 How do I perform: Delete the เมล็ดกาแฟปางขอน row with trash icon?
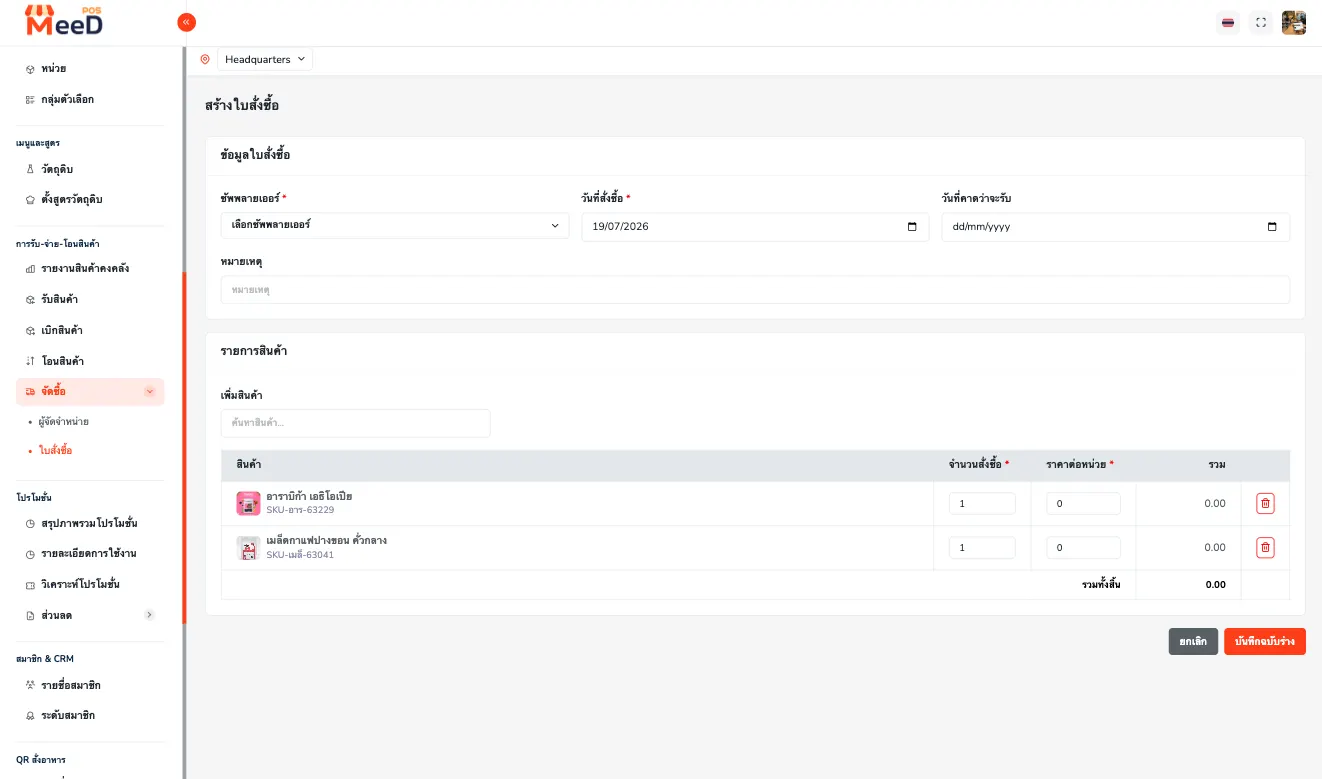1265,547
